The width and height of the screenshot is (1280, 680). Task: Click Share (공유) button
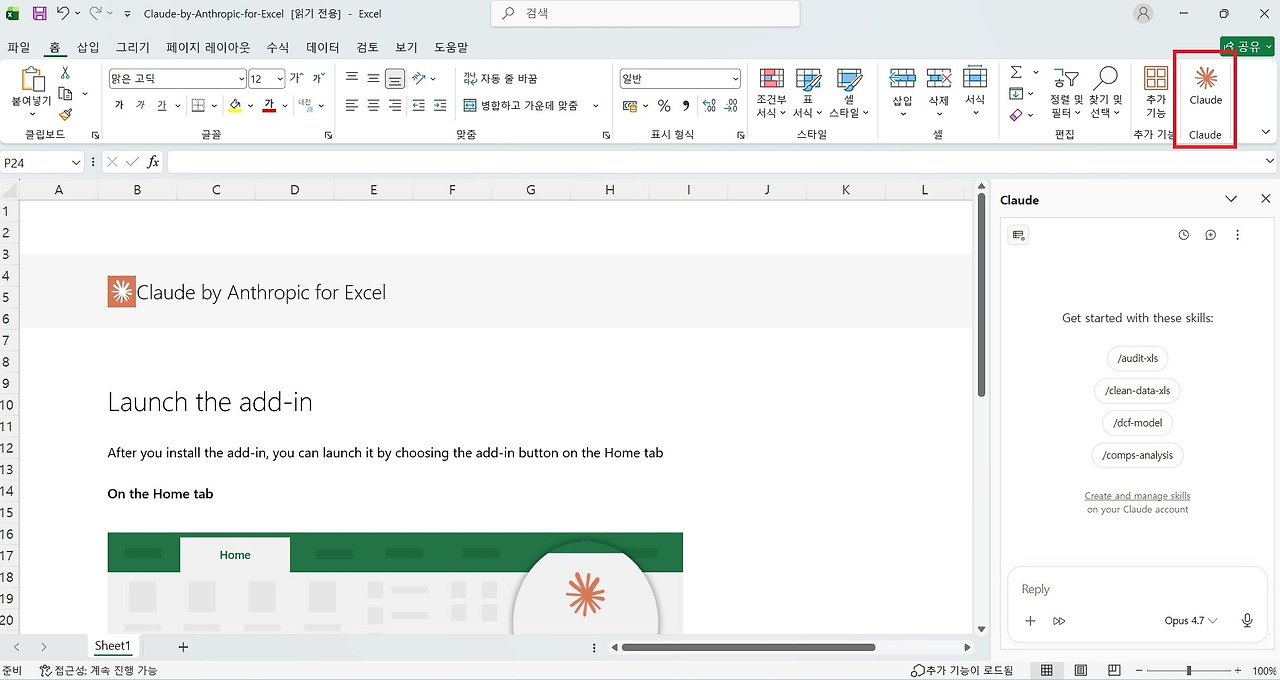coord(1246,47)
